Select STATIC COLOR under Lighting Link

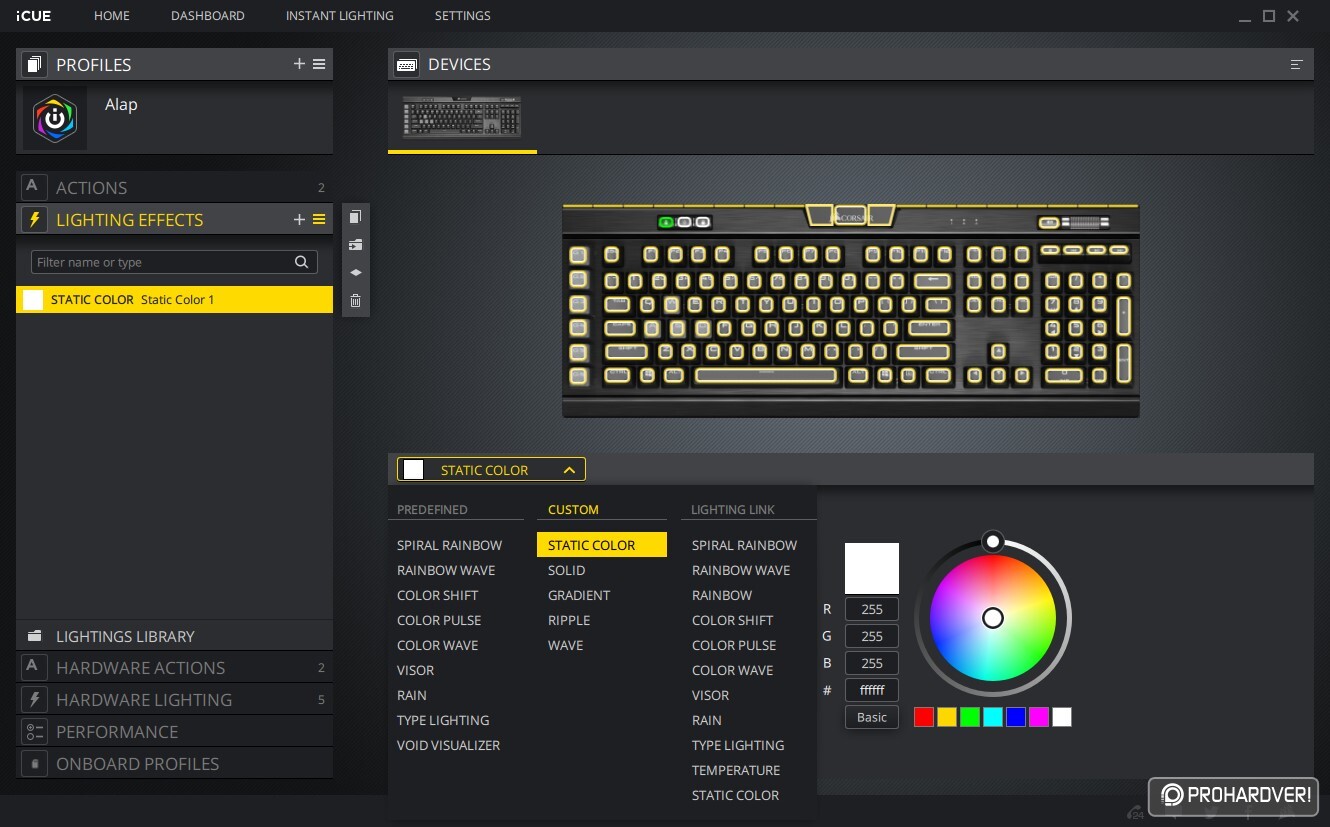coord(735,795)
